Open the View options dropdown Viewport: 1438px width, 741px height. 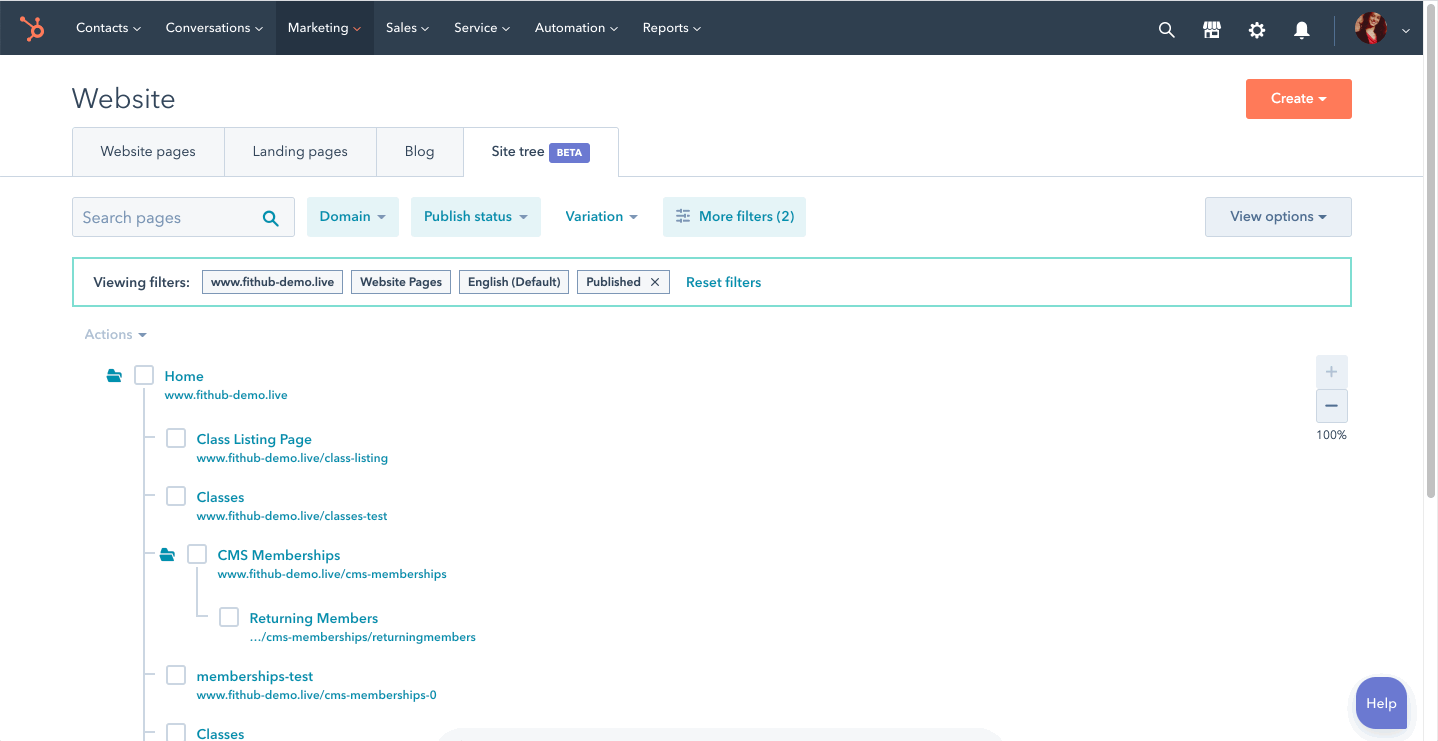(1277, 217)
